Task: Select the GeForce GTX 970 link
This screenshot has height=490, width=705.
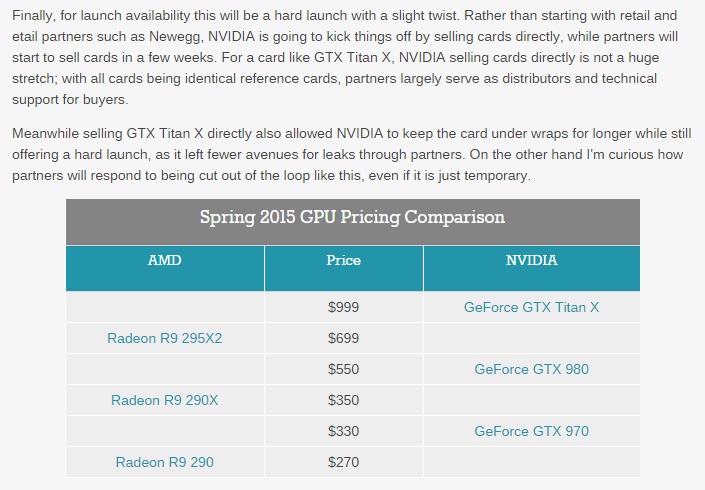Action: tap(531, 432)
